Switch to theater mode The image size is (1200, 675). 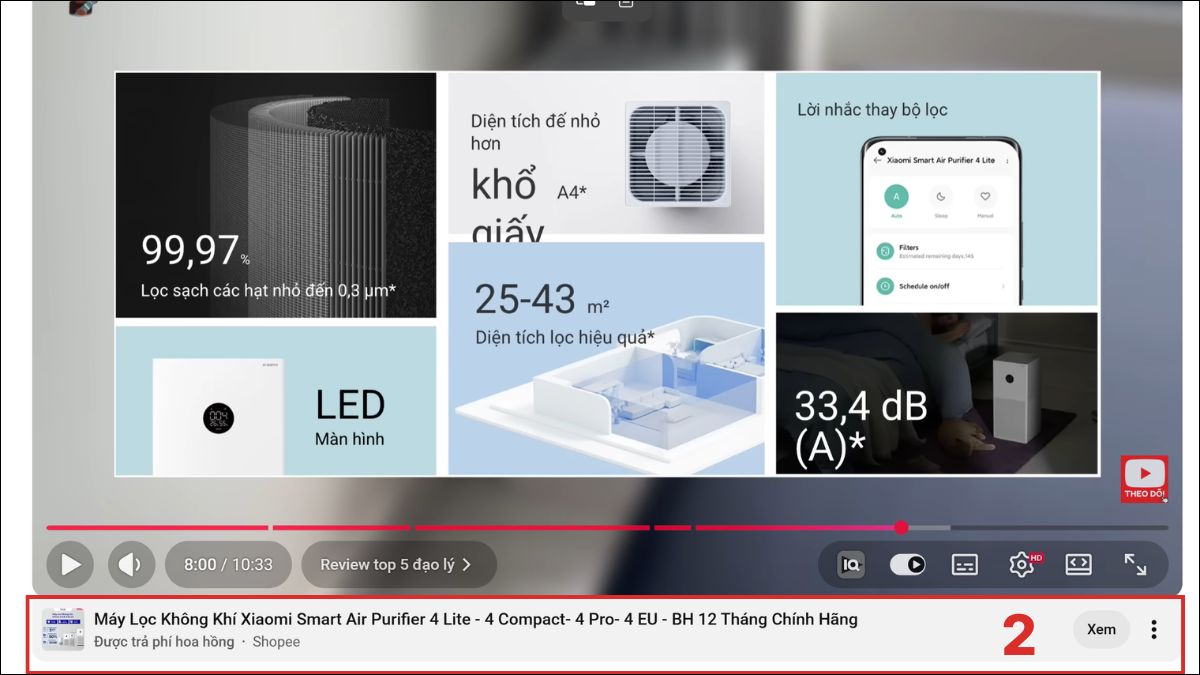pyautogui.click(x=1078, y=565)
